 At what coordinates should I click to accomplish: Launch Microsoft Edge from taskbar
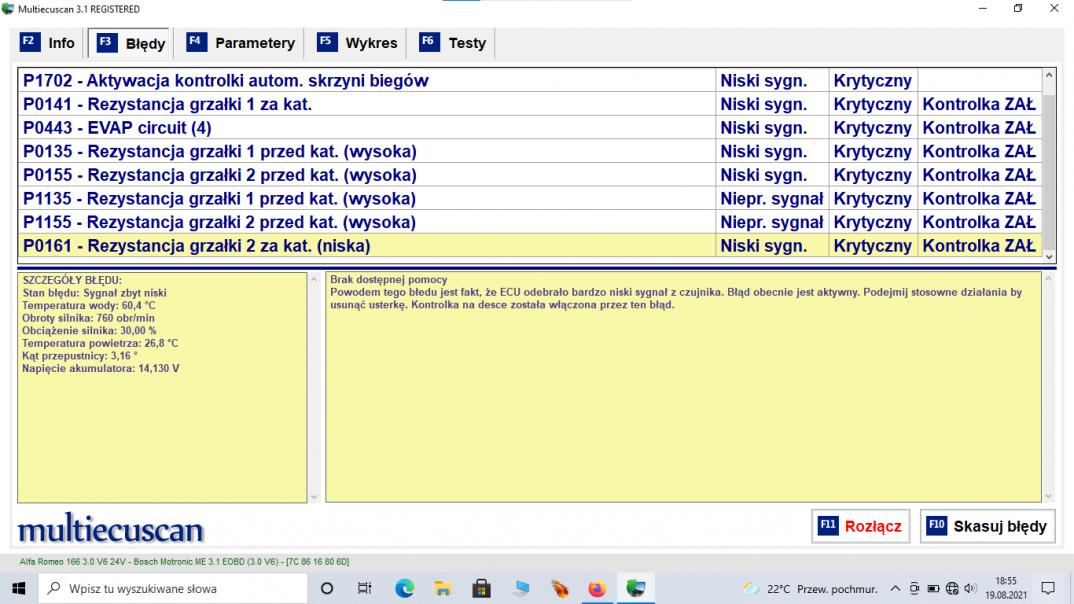tap(404, 589)
